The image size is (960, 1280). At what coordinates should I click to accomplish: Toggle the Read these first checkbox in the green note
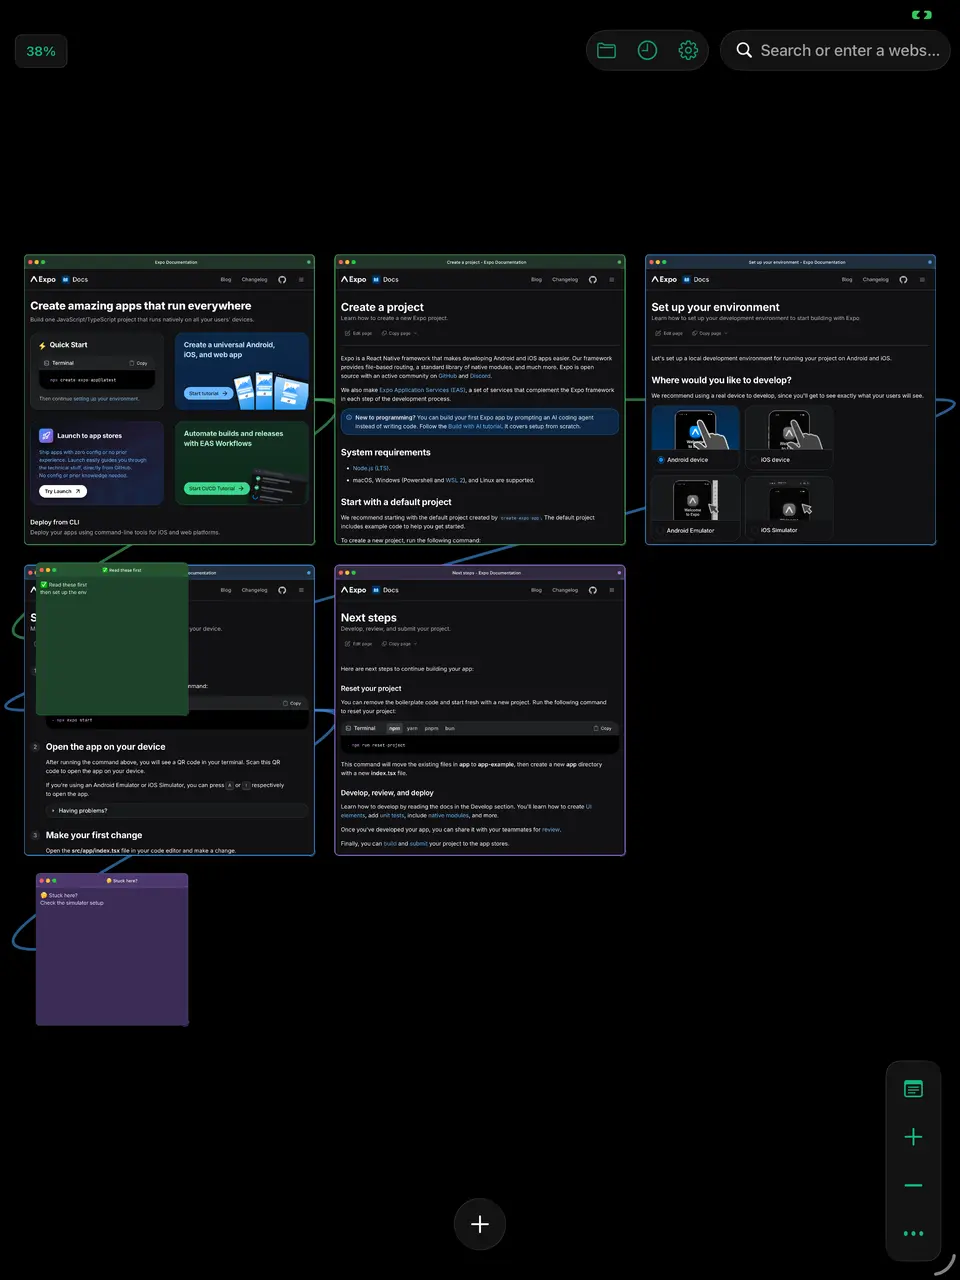(x=44, y=585)
